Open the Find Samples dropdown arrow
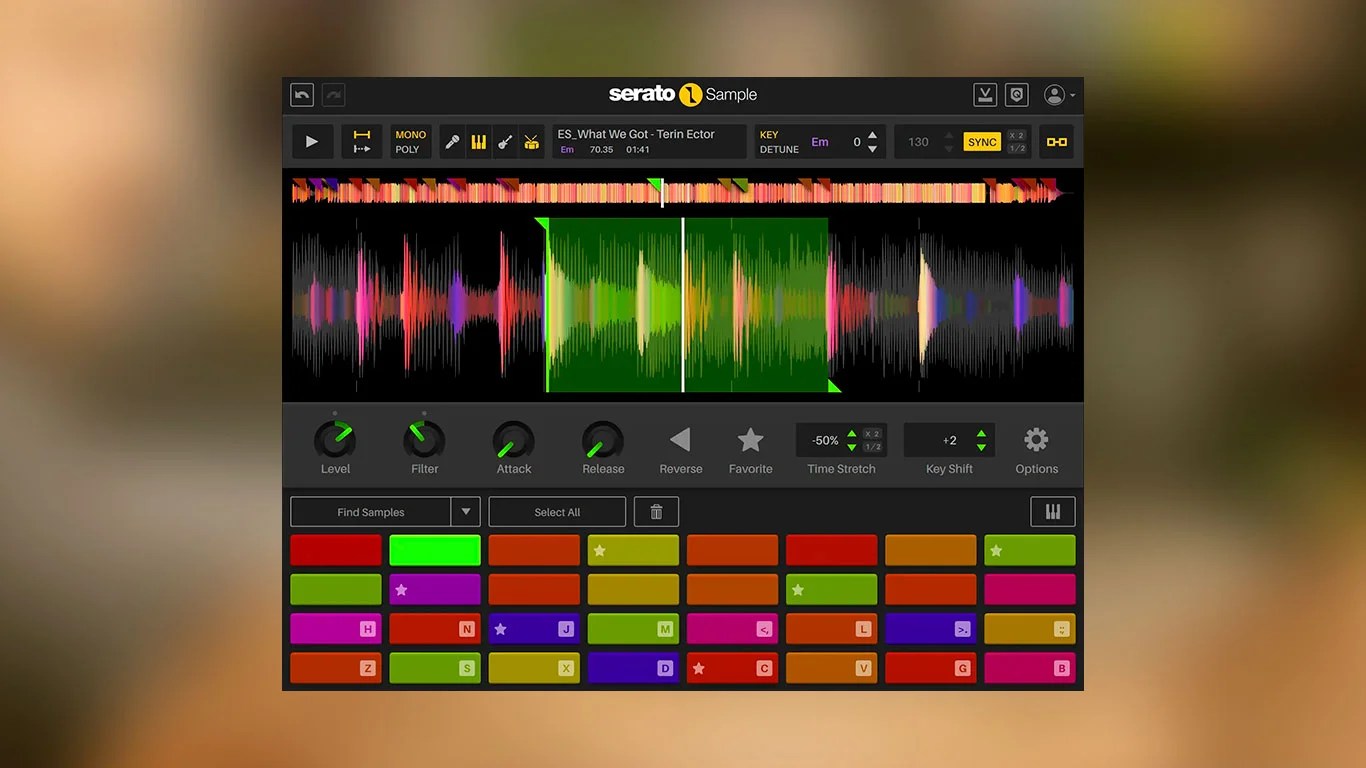This screenshot has width=1366, height=768. click(x=466, y=511)
